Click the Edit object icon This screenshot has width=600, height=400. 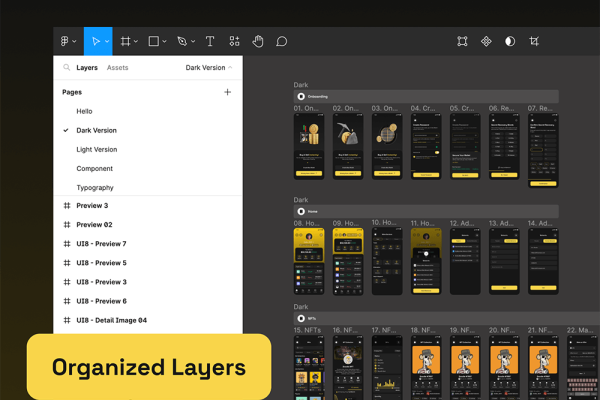[x=462, y=41]
